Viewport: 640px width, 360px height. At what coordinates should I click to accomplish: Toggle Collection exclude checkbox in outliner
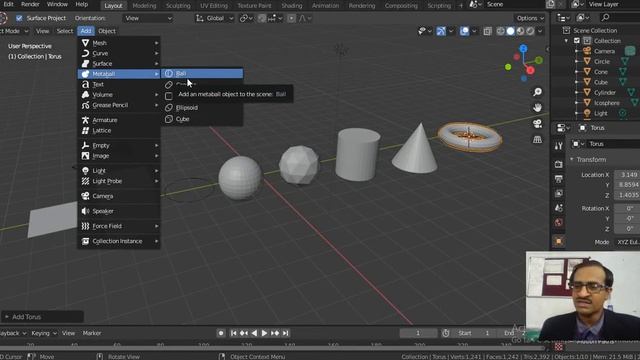pos(577,41)
